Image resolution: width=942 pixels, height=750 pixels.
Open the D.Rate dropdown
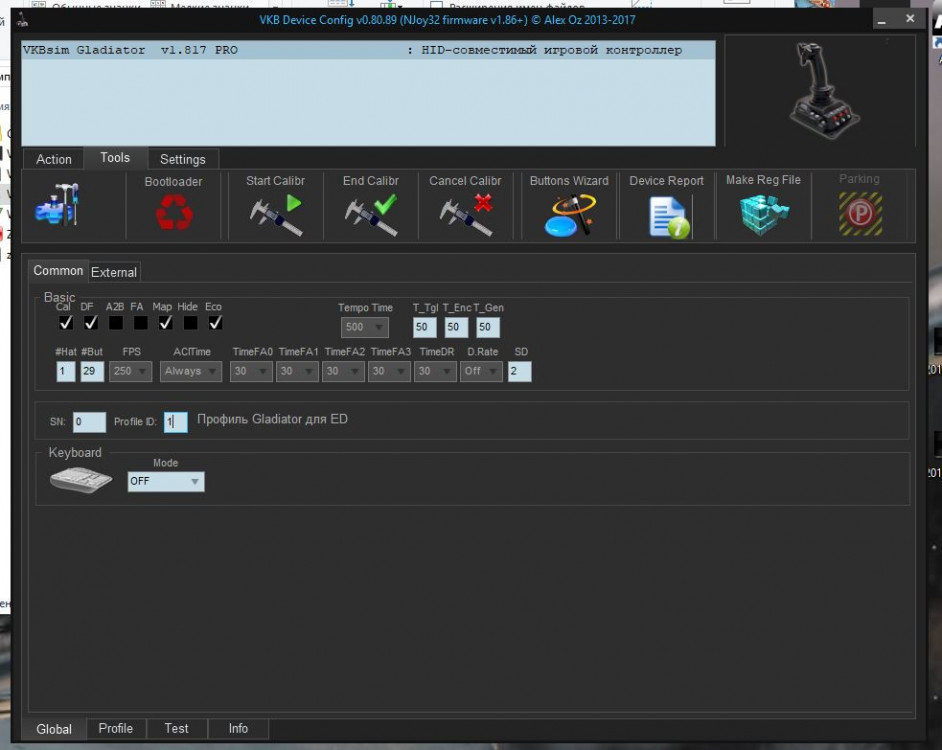coord(481,371)
